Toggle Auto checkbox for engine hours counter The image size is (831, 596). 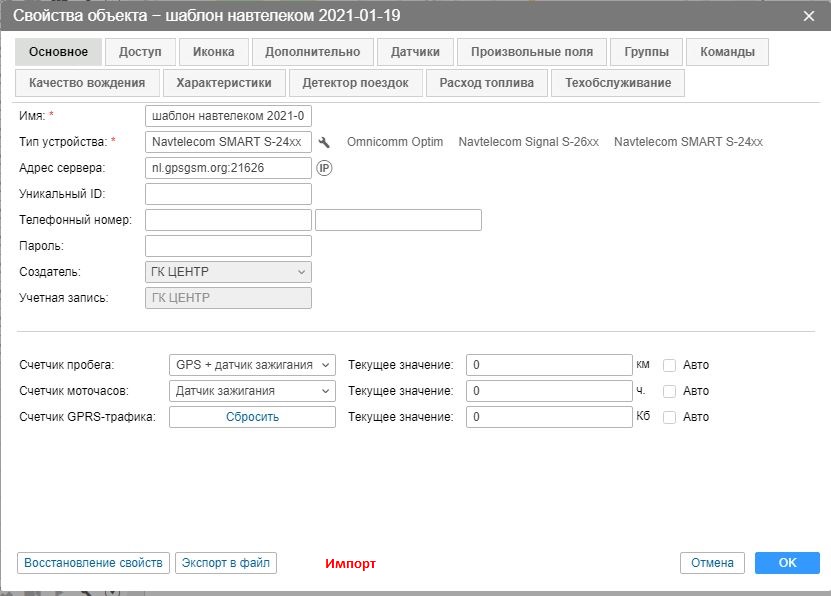pyautogui.click(x=670, y=391)
